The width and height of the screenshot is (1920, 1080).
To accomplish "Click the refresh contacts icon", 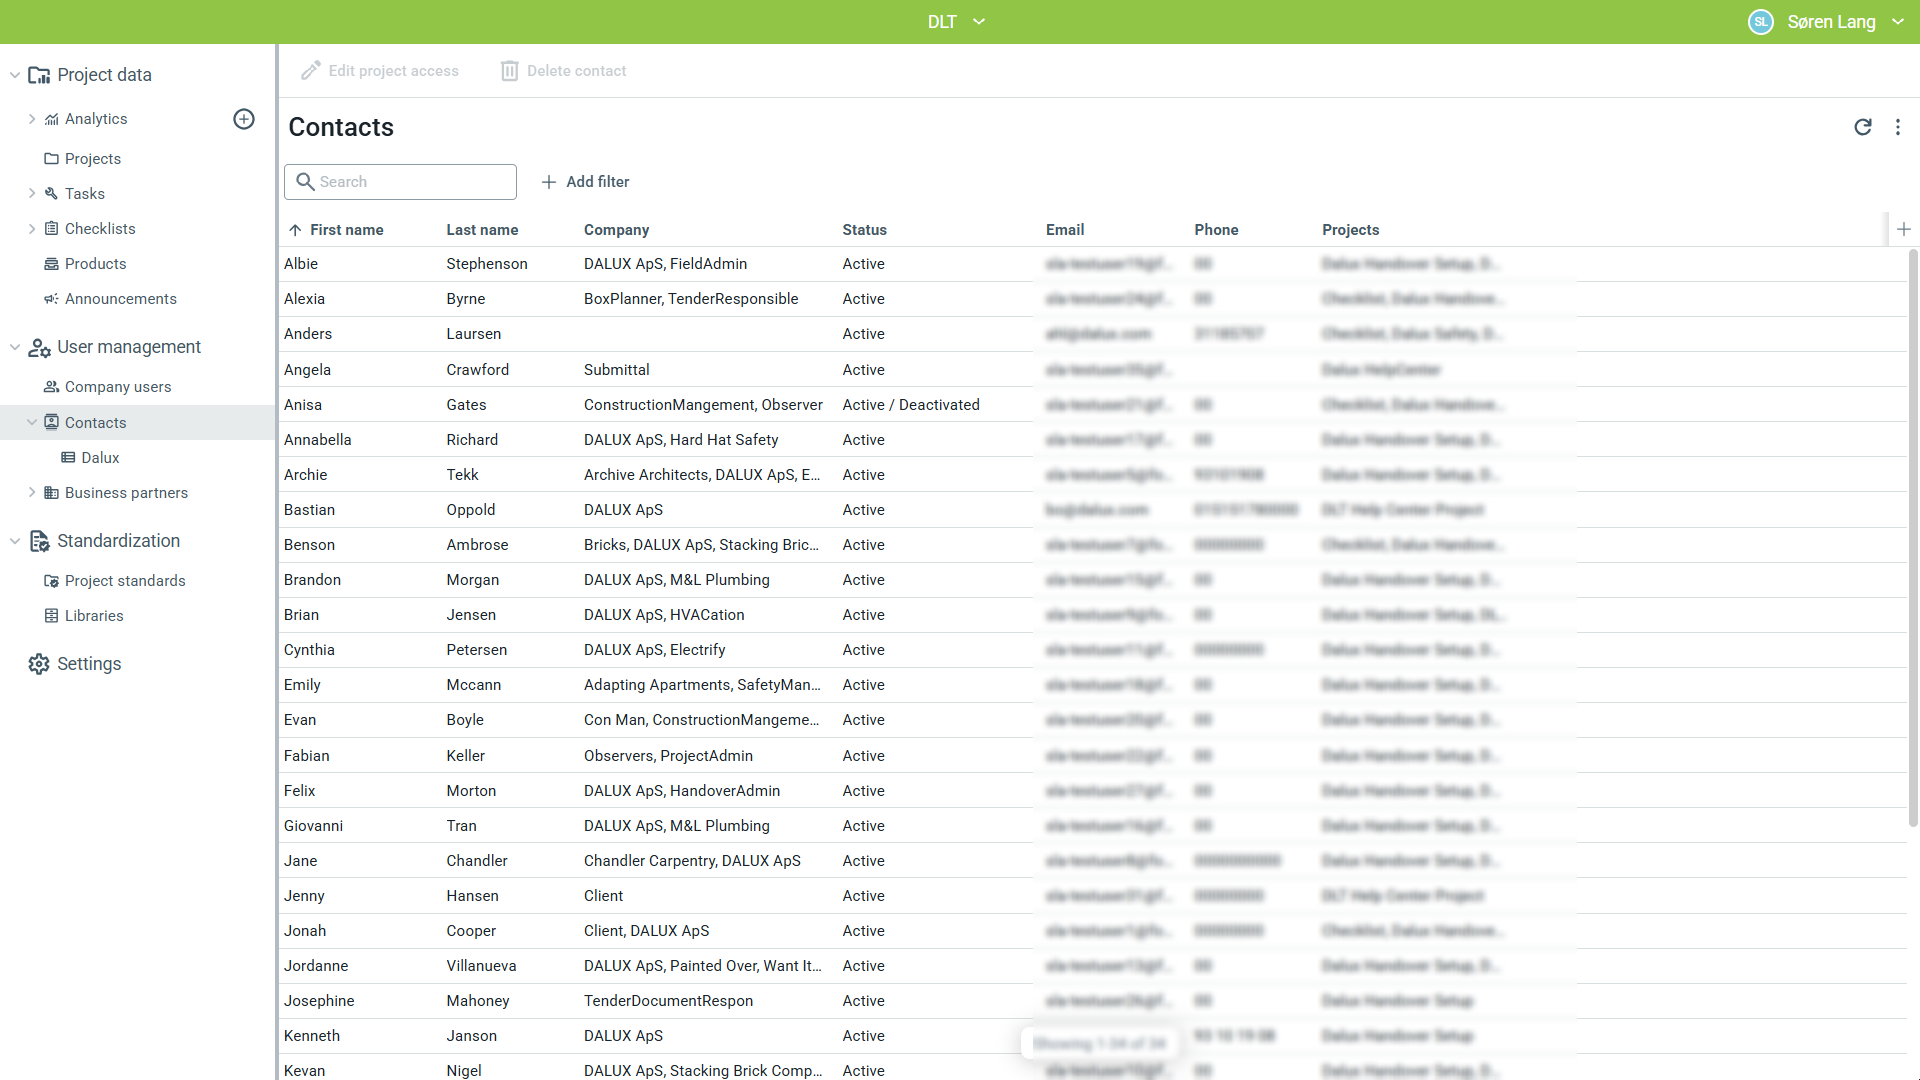I will tap(1862, 127).
